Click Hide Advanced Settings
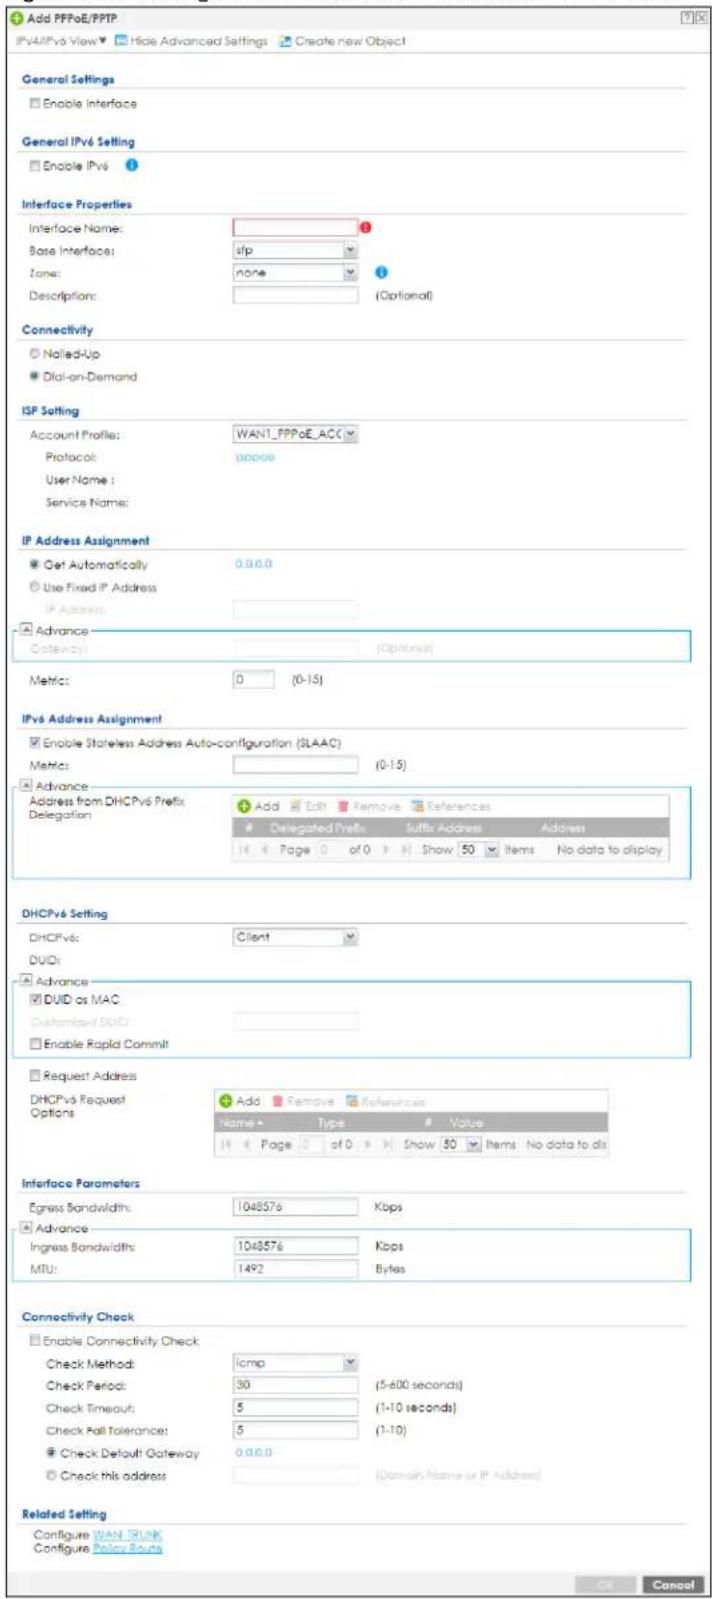 click(198, 41)
